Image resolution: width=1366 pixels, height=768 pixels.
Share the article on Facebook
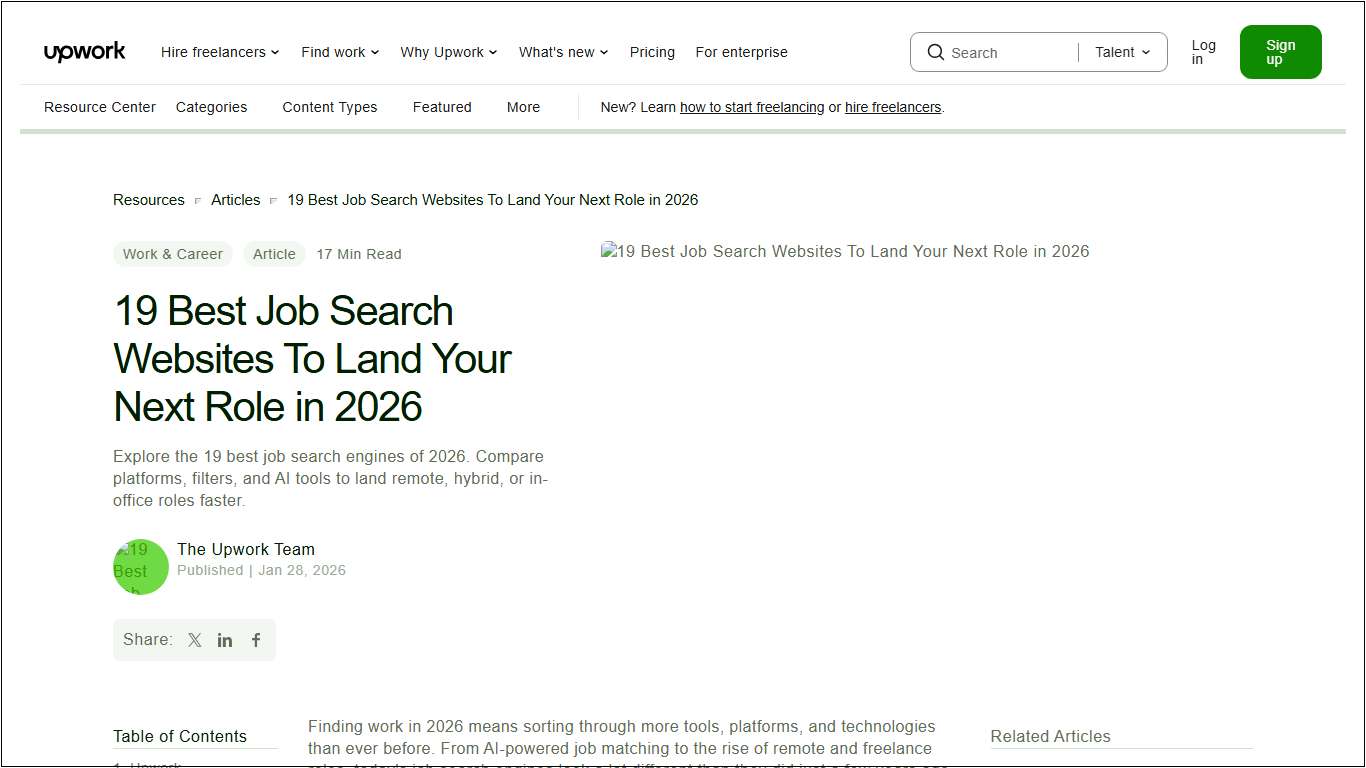tap(256, 640)
